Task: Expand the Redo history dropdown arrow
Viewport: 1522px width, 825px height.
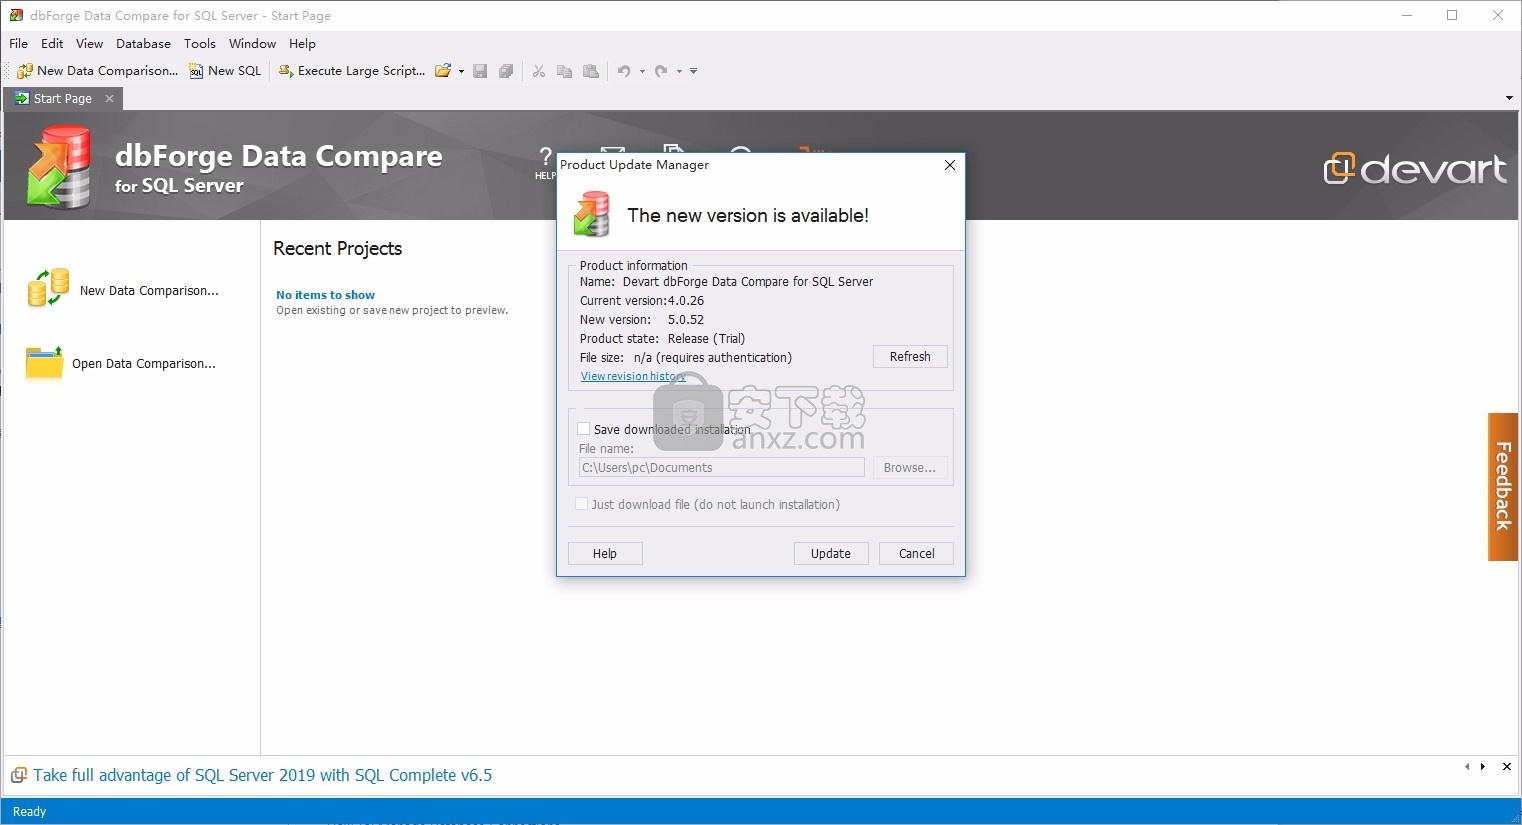Action: (679, 71)
